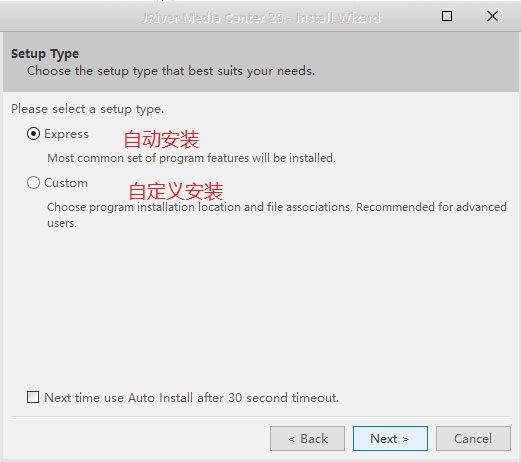This screenshot has width=521, height=462.
Task: Select the Custom setup type radio button
Action: [x=33, y=183]
